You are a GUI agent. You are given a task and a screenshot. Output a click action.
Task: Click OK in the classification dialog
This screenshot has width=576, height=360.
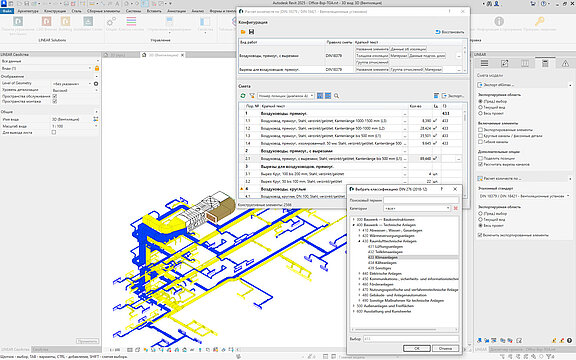417,348
